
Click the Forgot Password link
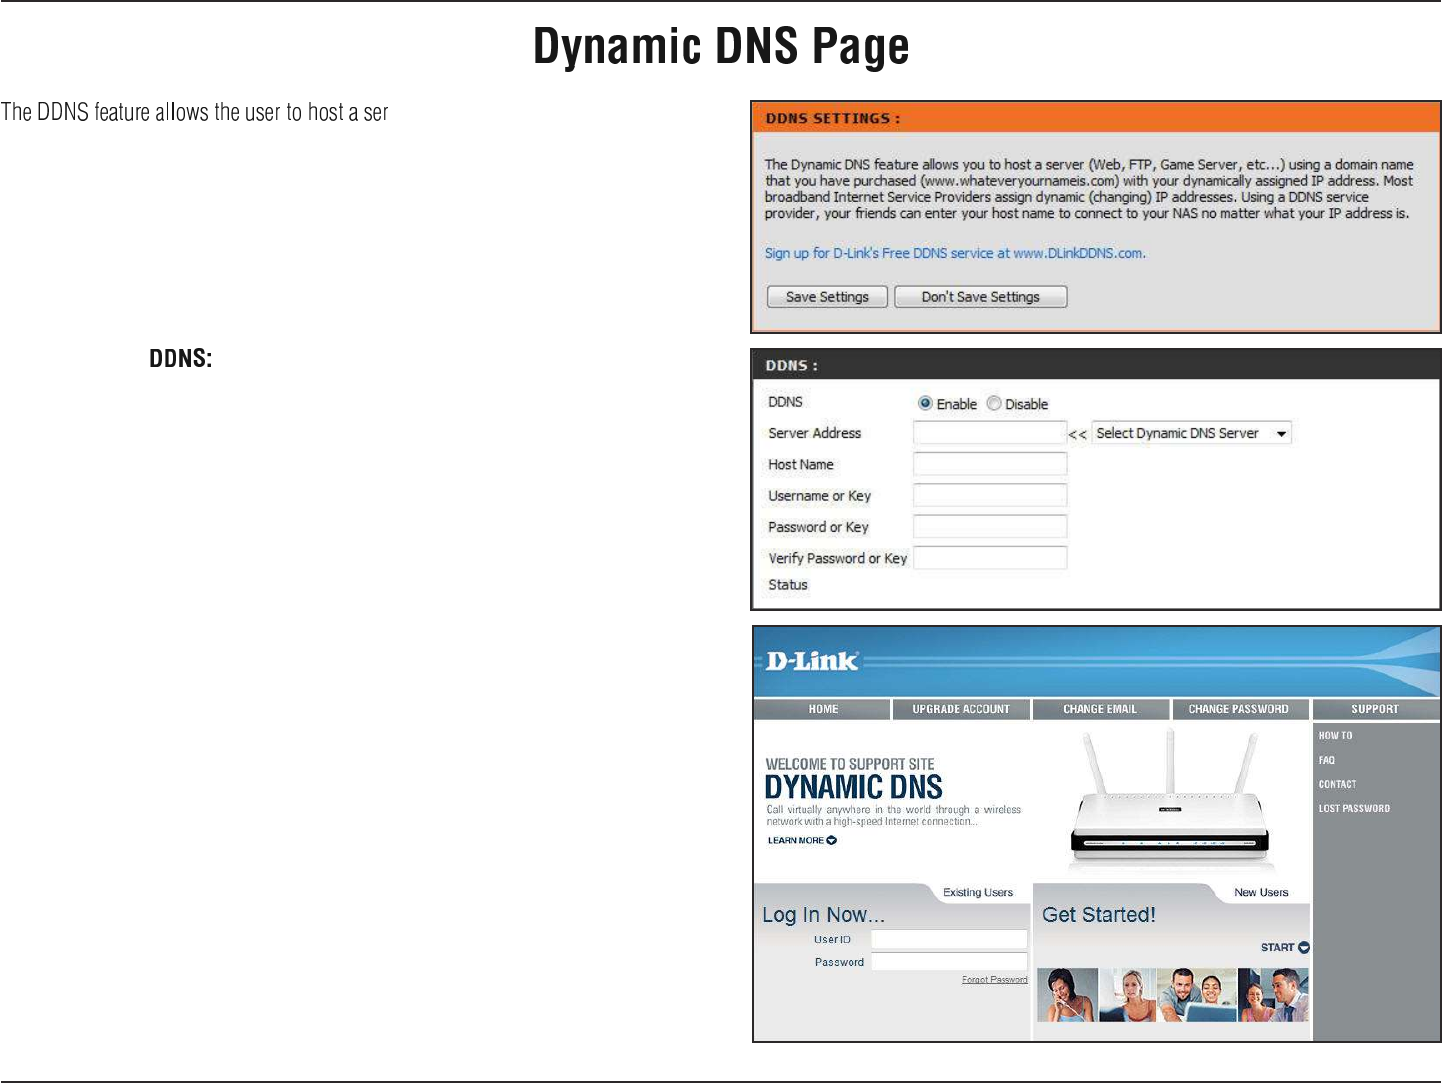tap(994, 980)
